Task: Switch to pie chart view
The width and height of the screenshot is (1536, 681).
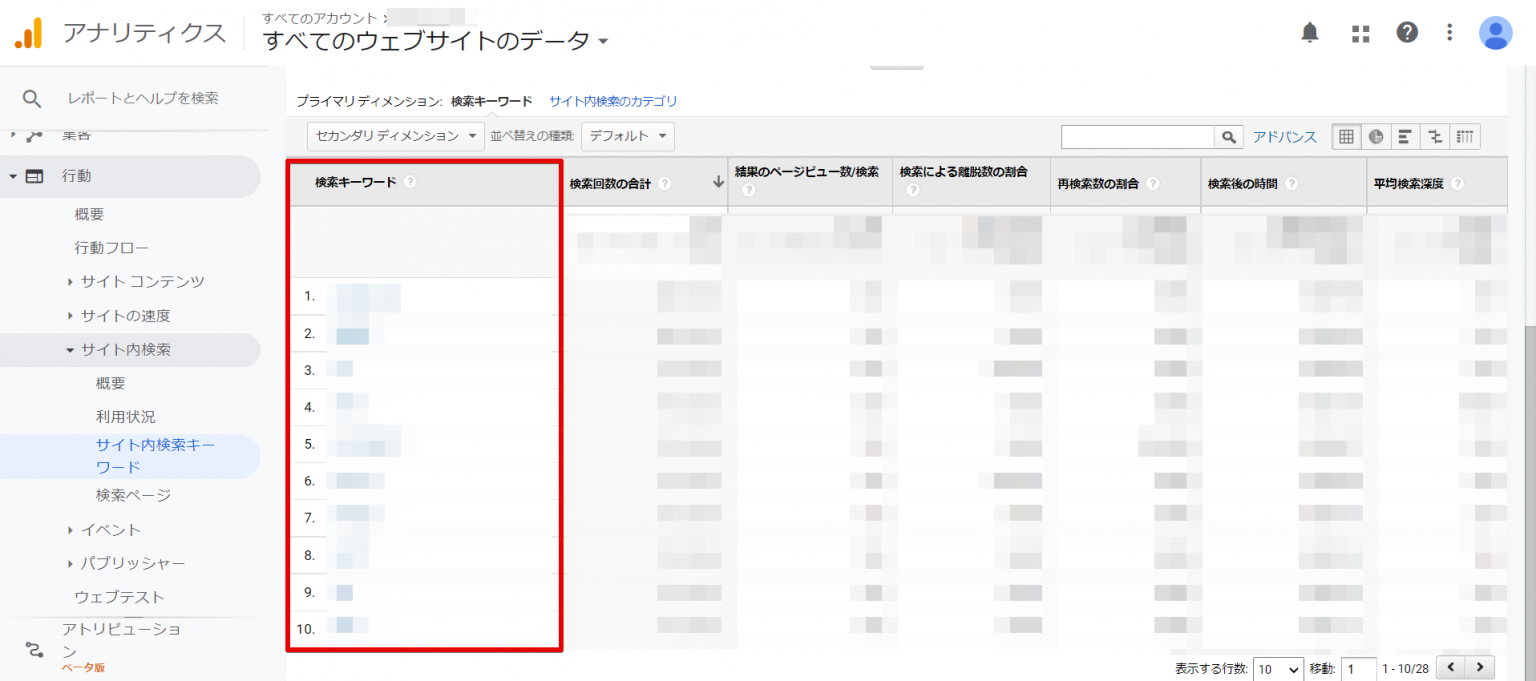Action: [x=1376, y=137]
